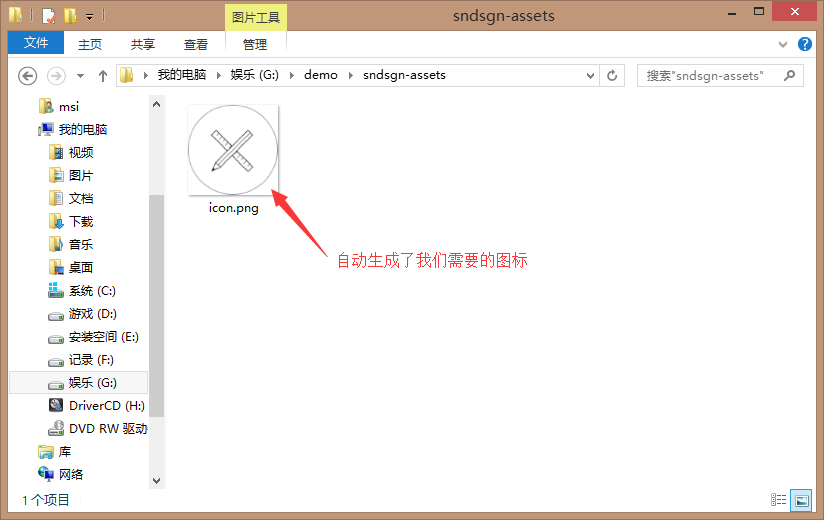Click the 网络 network icon
Image resolution: width=824 pixels, height=520 pixels.
coord(46,474)
